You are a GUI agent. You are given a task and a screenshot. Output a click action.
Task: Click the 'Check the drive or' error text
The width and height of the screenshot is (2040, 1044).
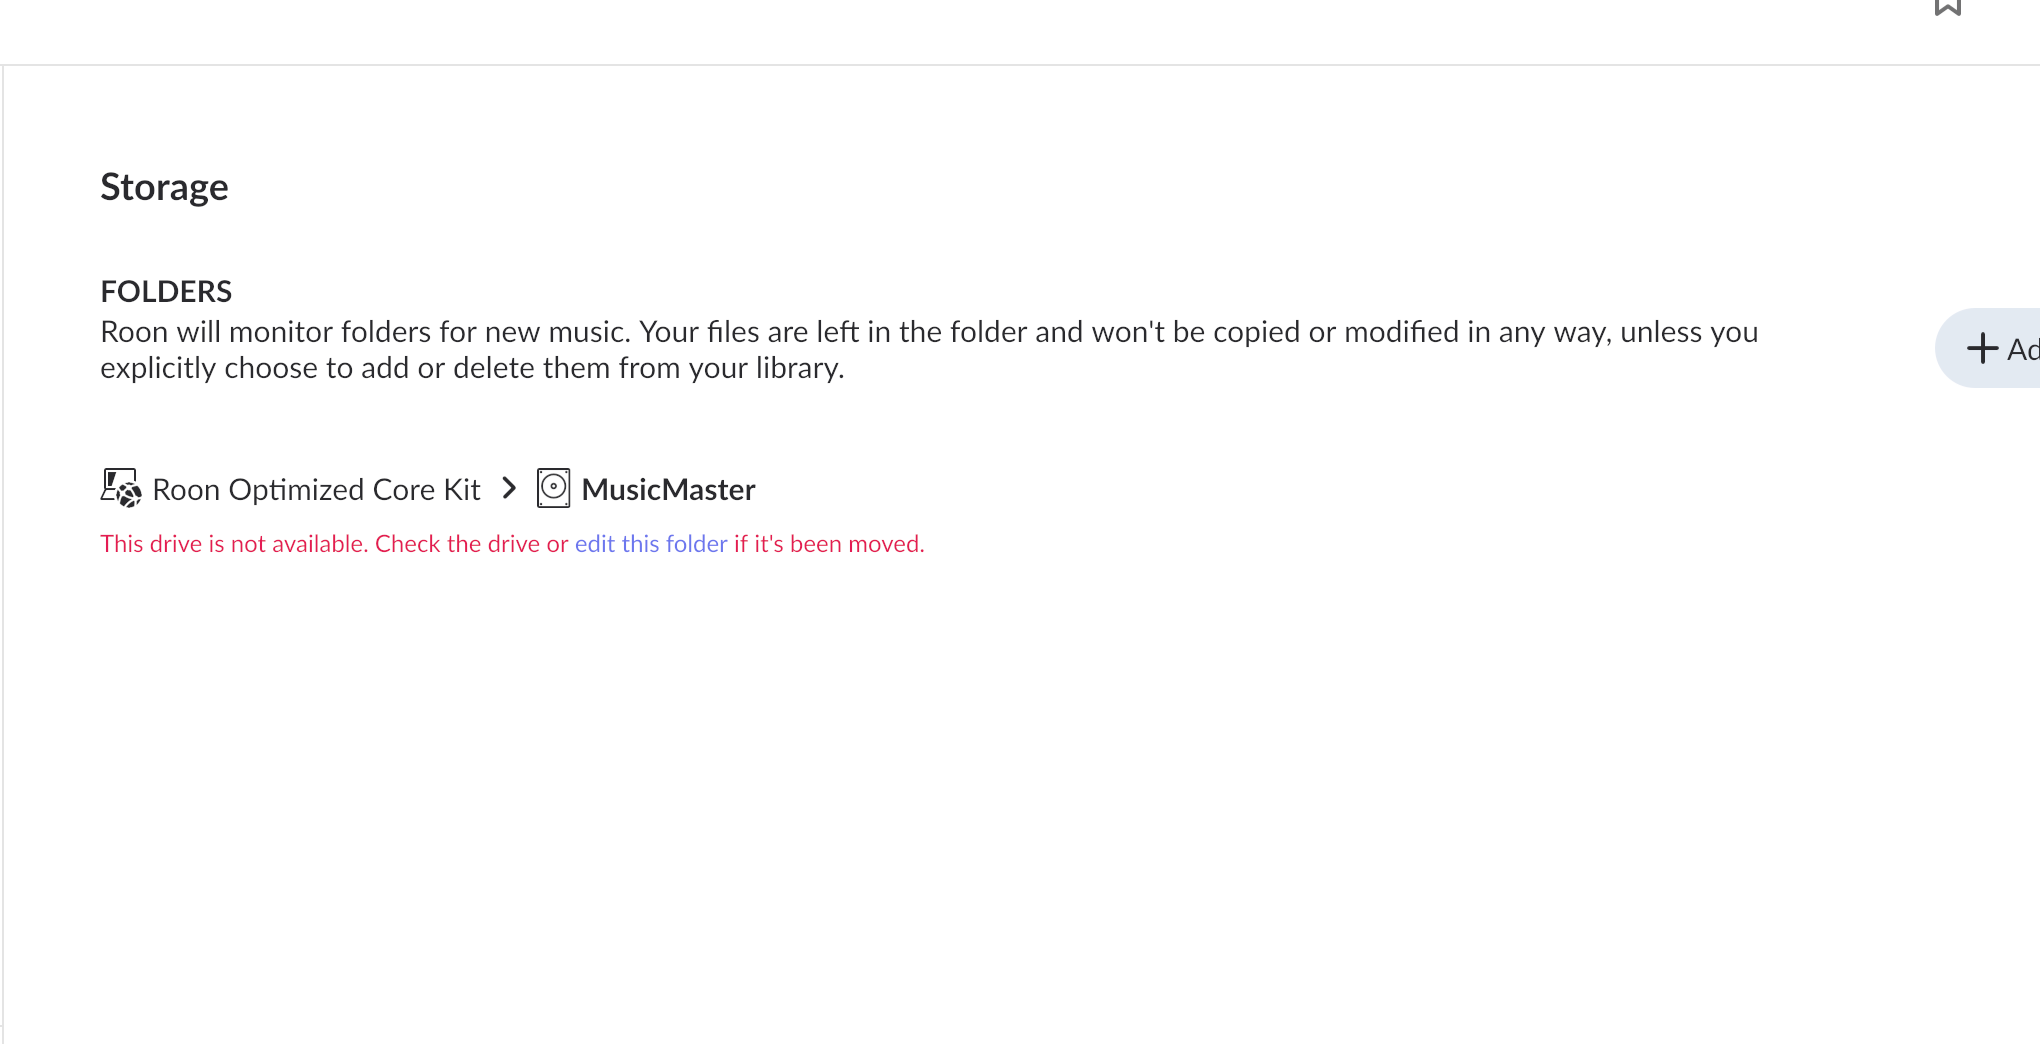[x=471, y=544]
